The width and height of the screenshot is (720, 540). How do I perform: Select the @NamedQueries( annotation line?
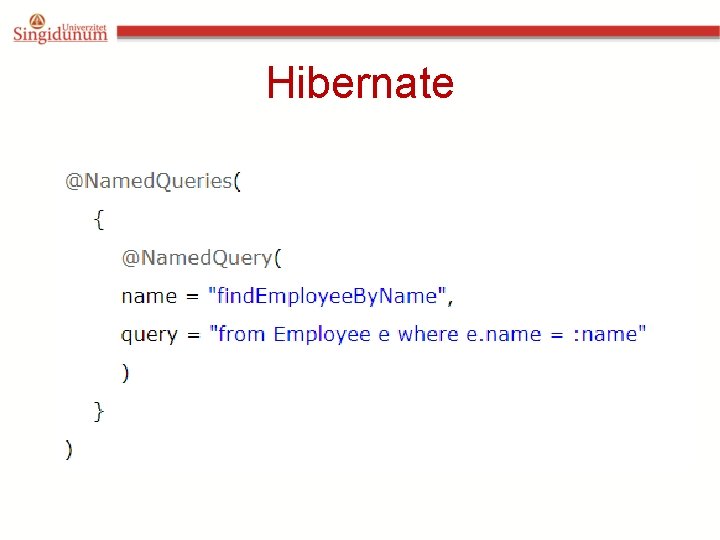tap(153, 181)
